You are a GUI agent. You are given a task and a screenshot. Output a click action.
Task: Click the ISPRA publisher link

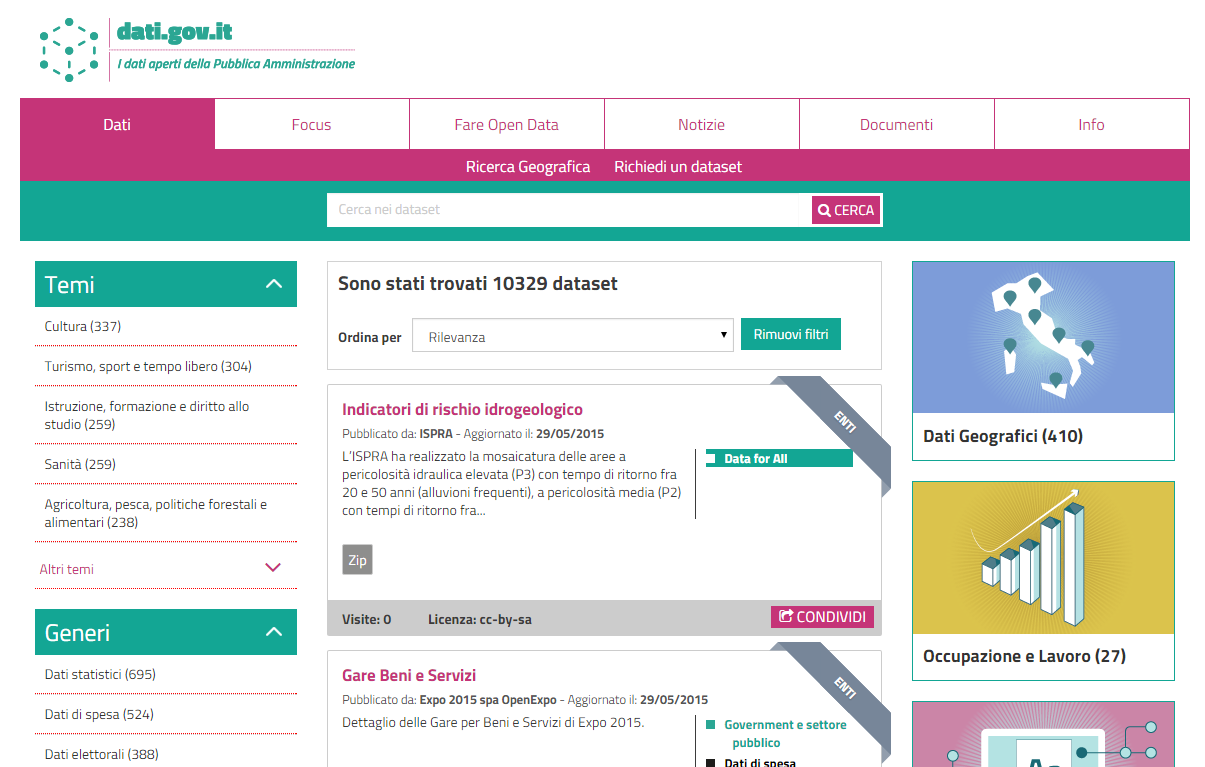(436, 434)
